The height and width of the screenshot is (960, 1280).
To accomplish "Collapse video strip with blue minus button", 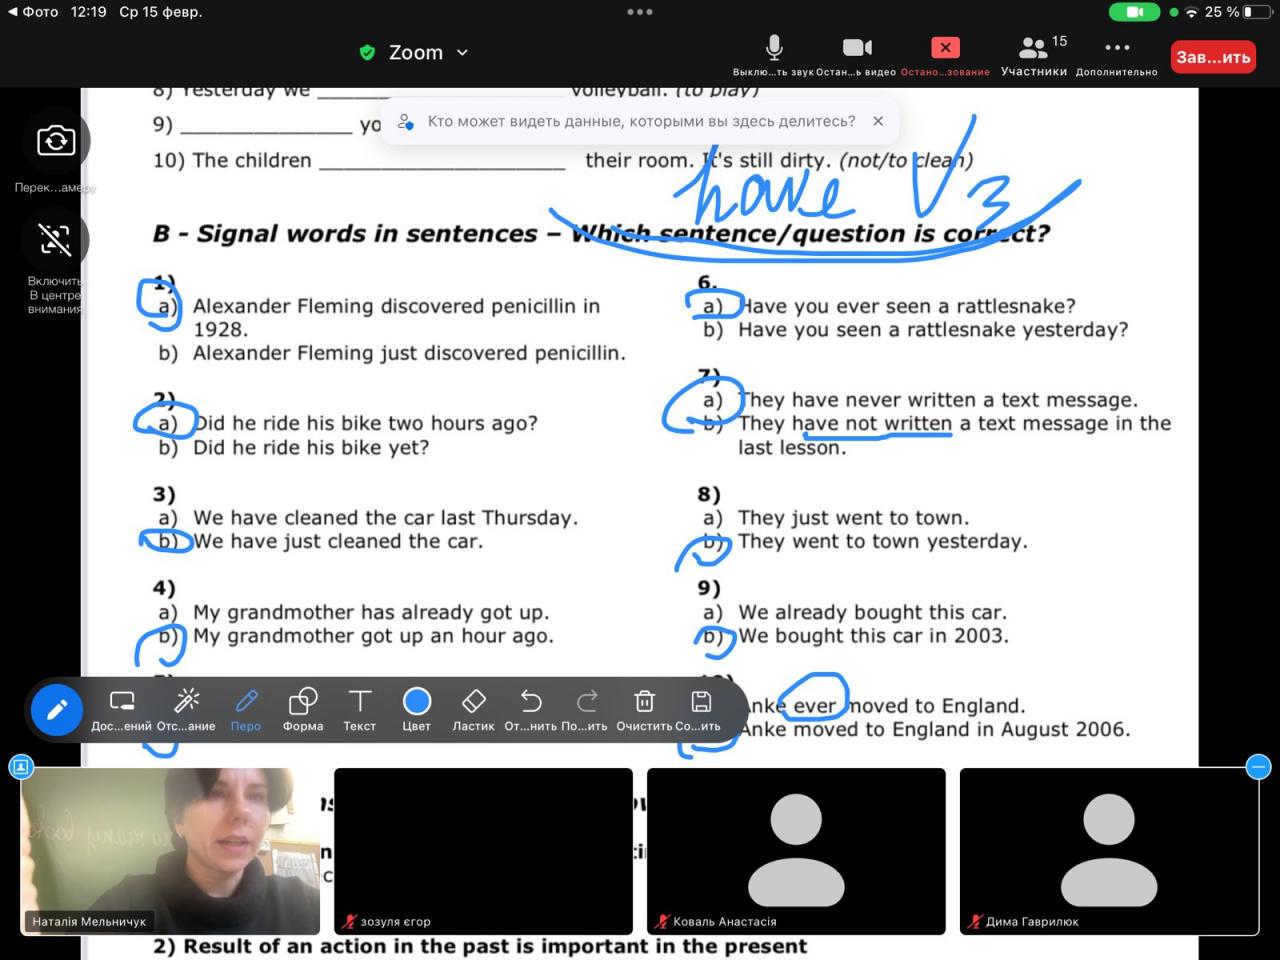I will click(1258, 767).
